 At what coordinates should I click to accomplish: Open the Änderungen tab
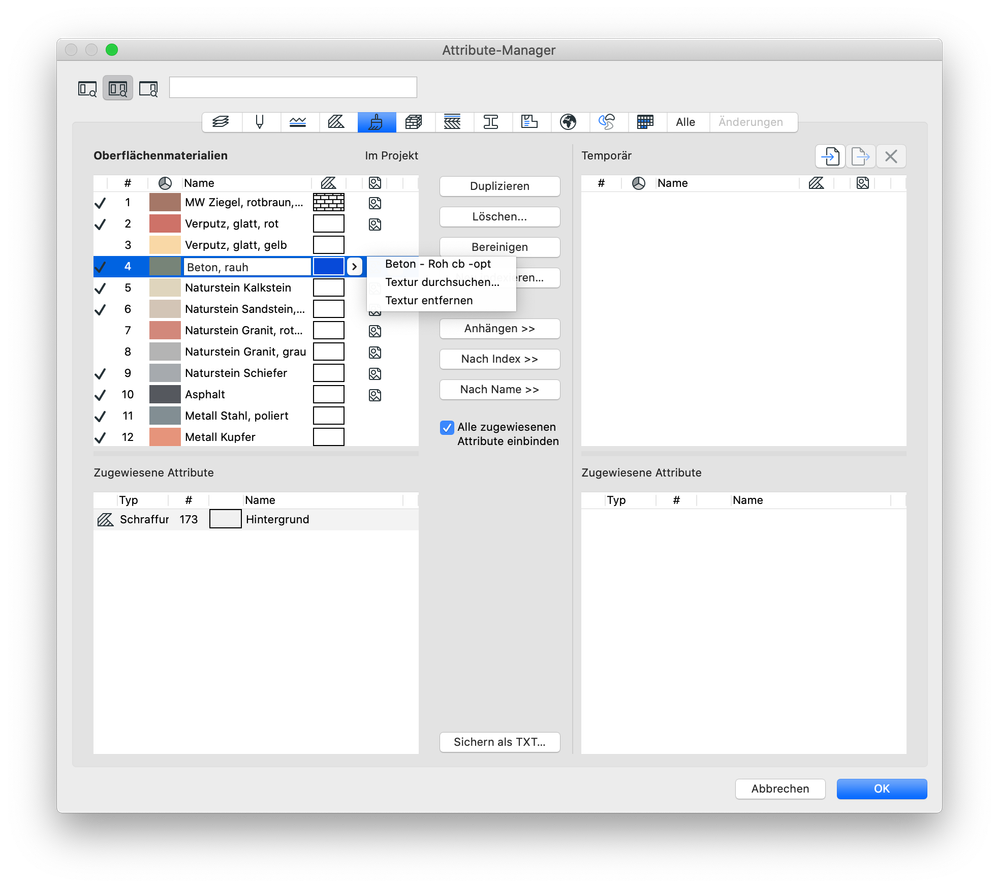coord(751,122)
